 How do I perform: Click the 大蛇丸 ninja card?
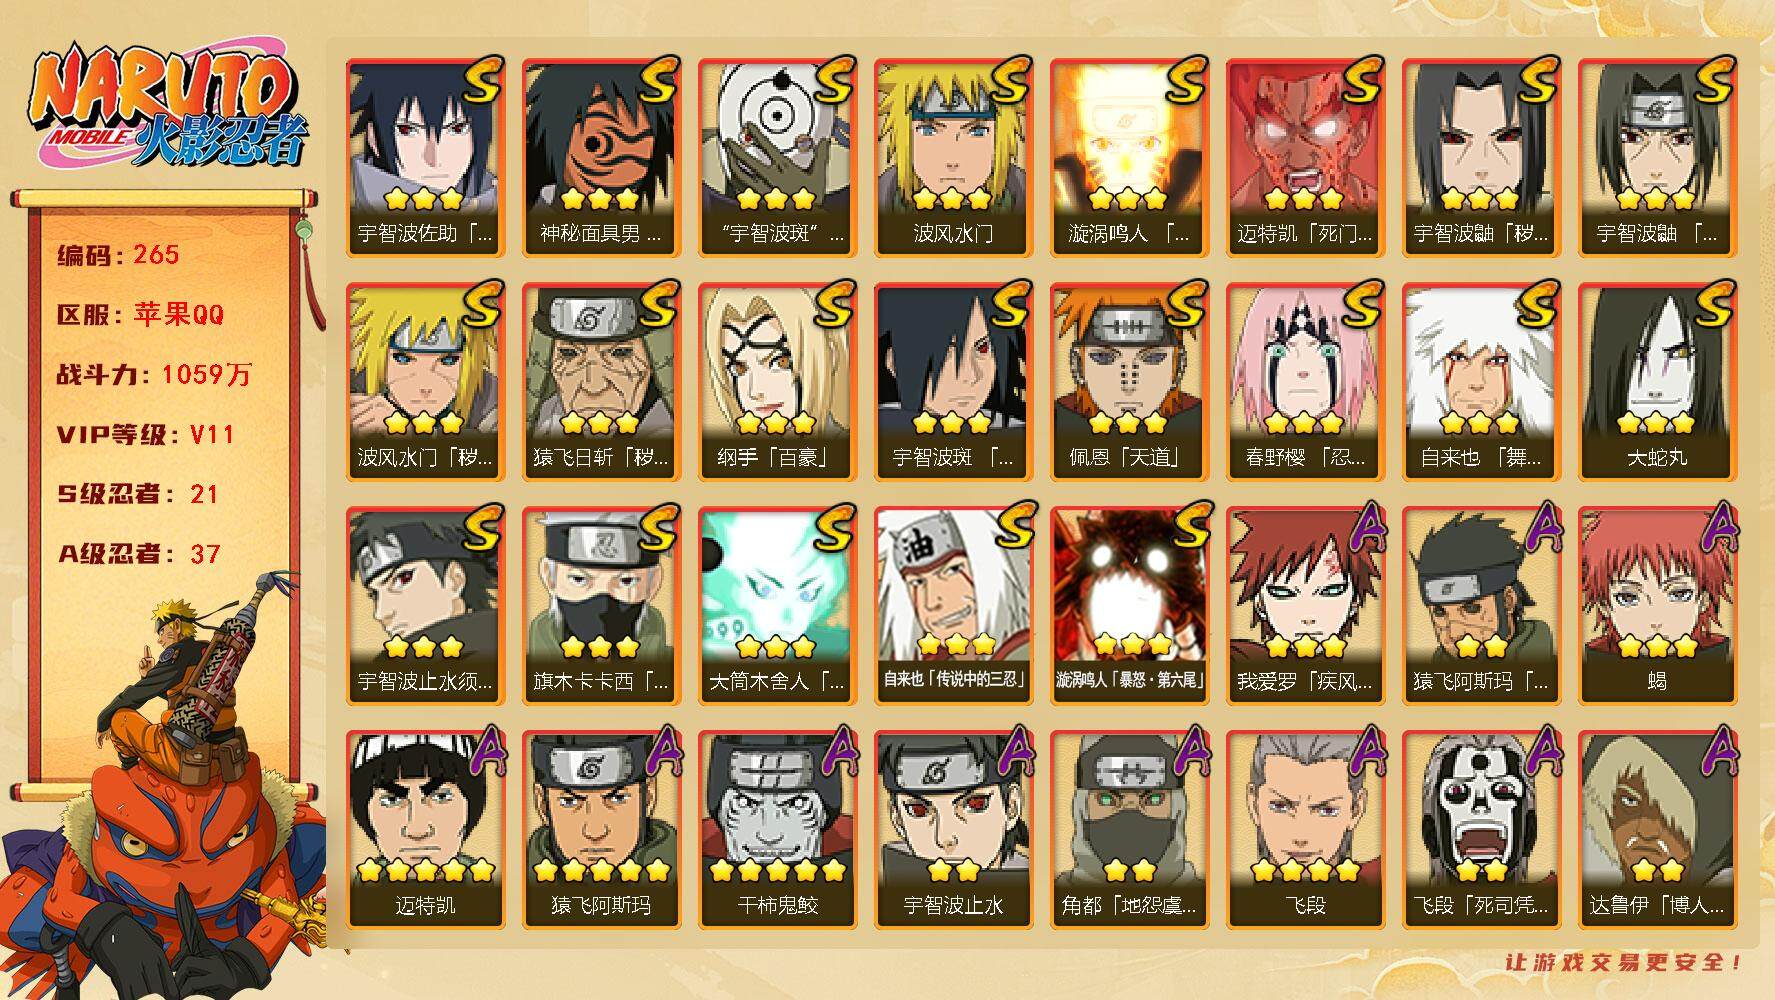point(1657,382)
